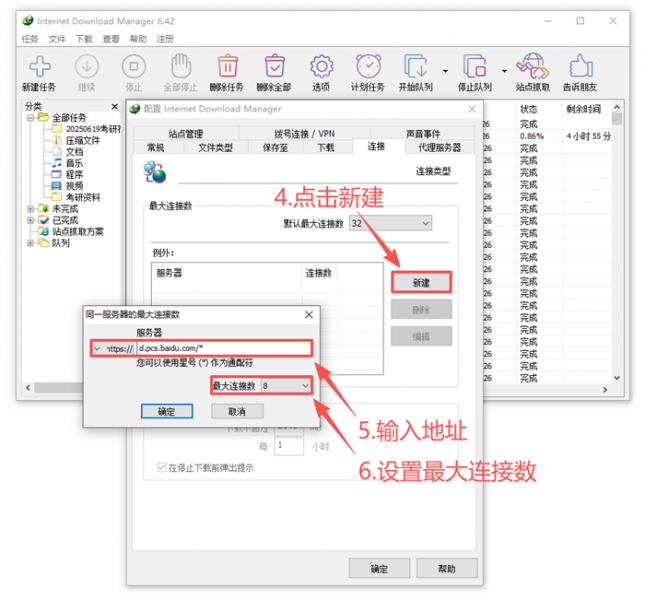
Task: Click 确定 in max connections dialog
Action: 167,411
